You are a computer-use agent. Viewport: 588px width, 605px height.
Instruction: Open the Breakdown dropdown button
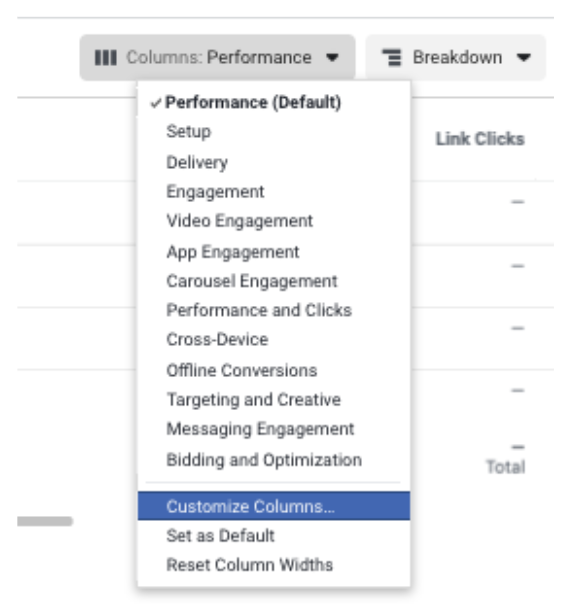(456, 57)
